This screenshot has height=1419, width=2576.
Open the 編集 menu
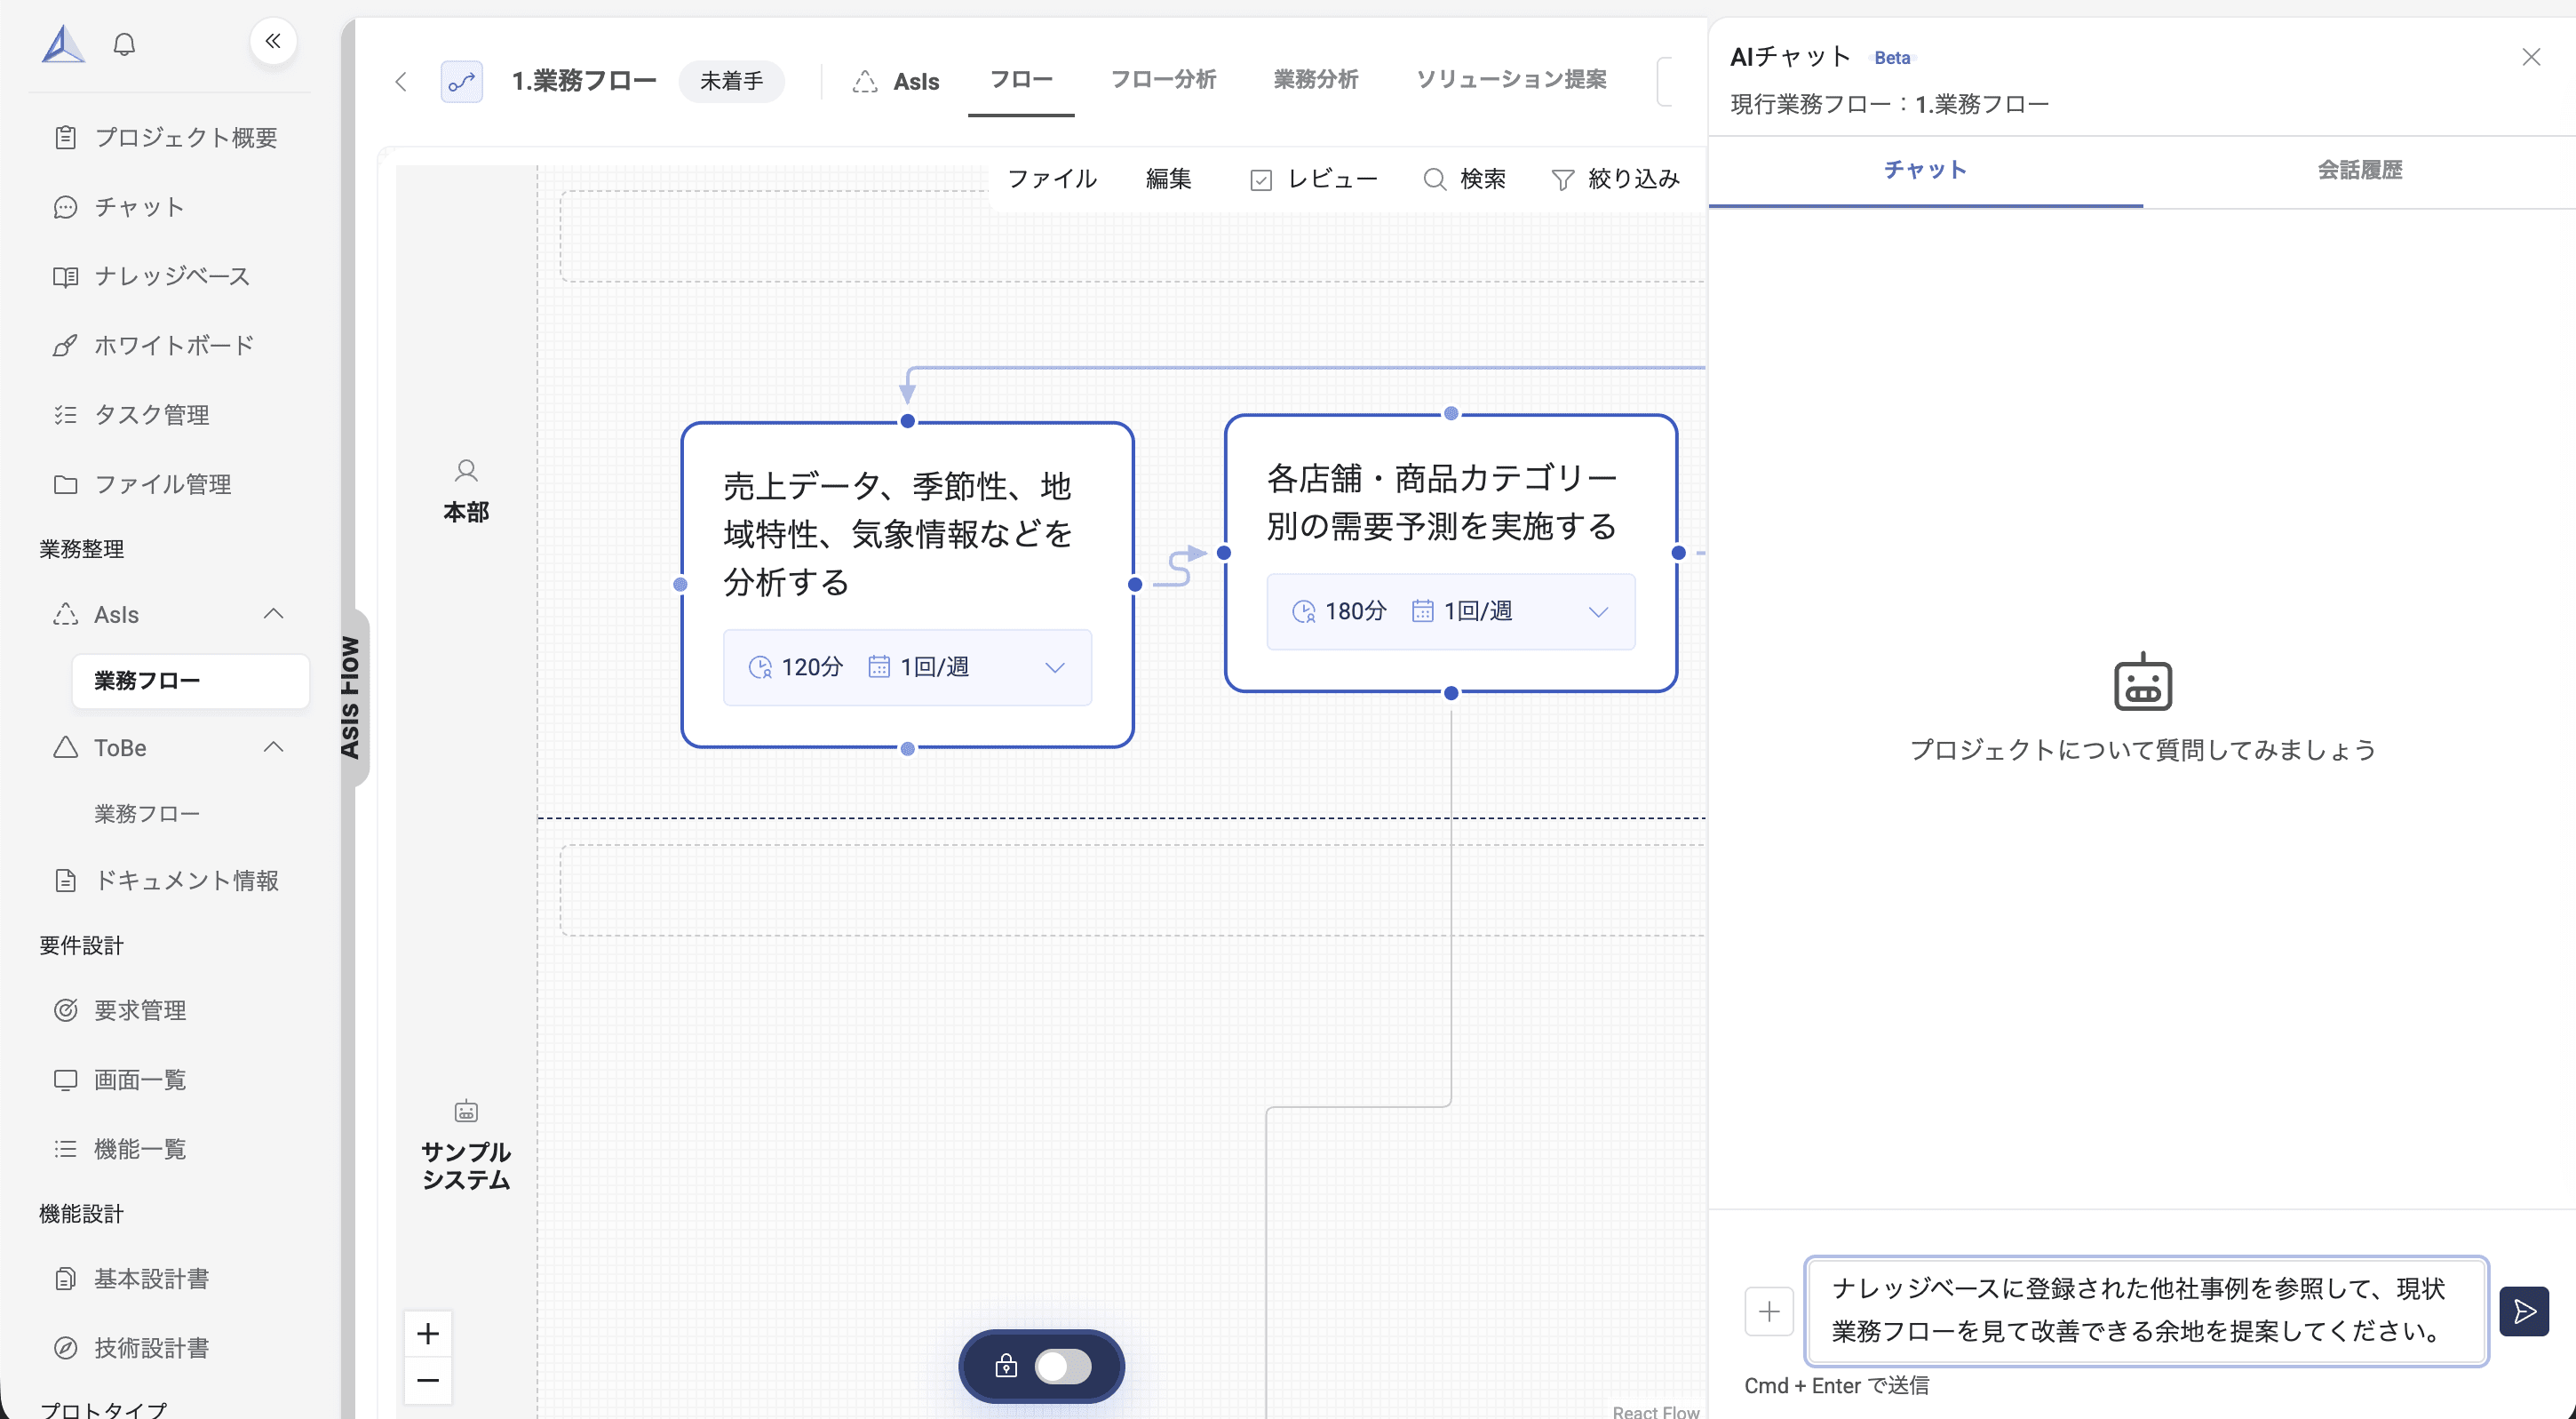1168,179
